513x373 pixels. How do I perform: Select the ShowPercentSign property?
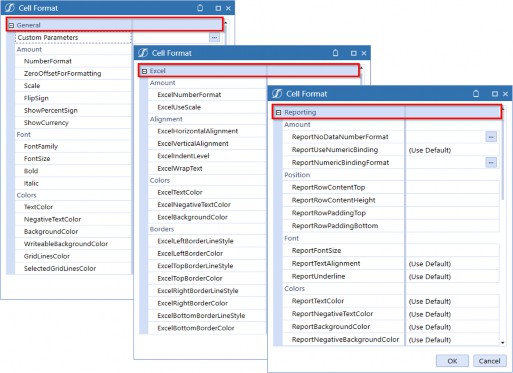pos(51,110)
